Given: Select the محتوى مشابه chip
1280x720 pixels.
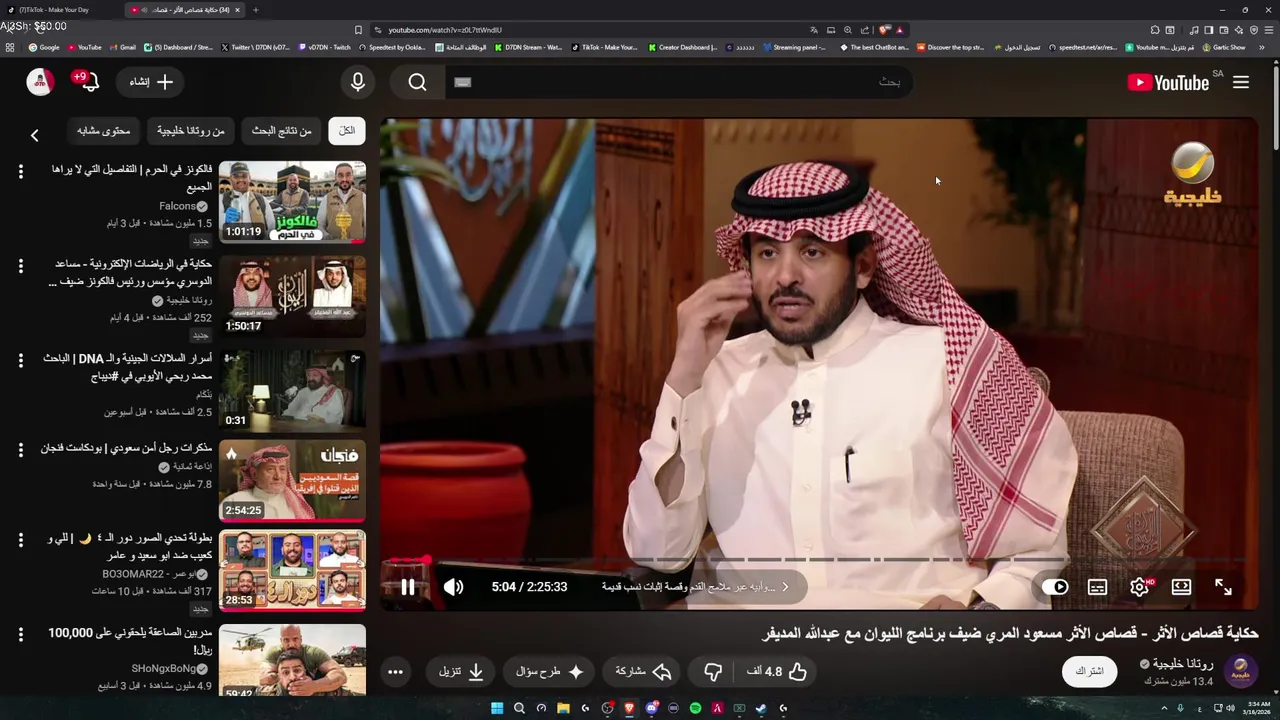Looking at the screenshot, I should [103, 131].
